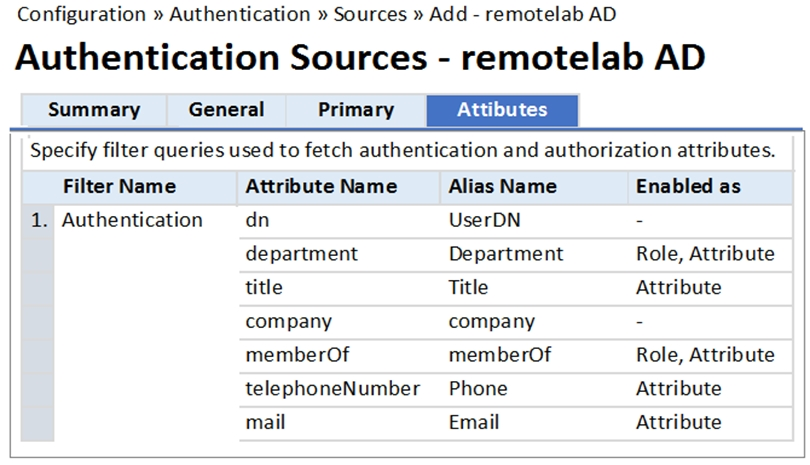This screenshot has width=810, height=465.
Task: Select the Authentication filter row
Action: click(x=132, y=220)
